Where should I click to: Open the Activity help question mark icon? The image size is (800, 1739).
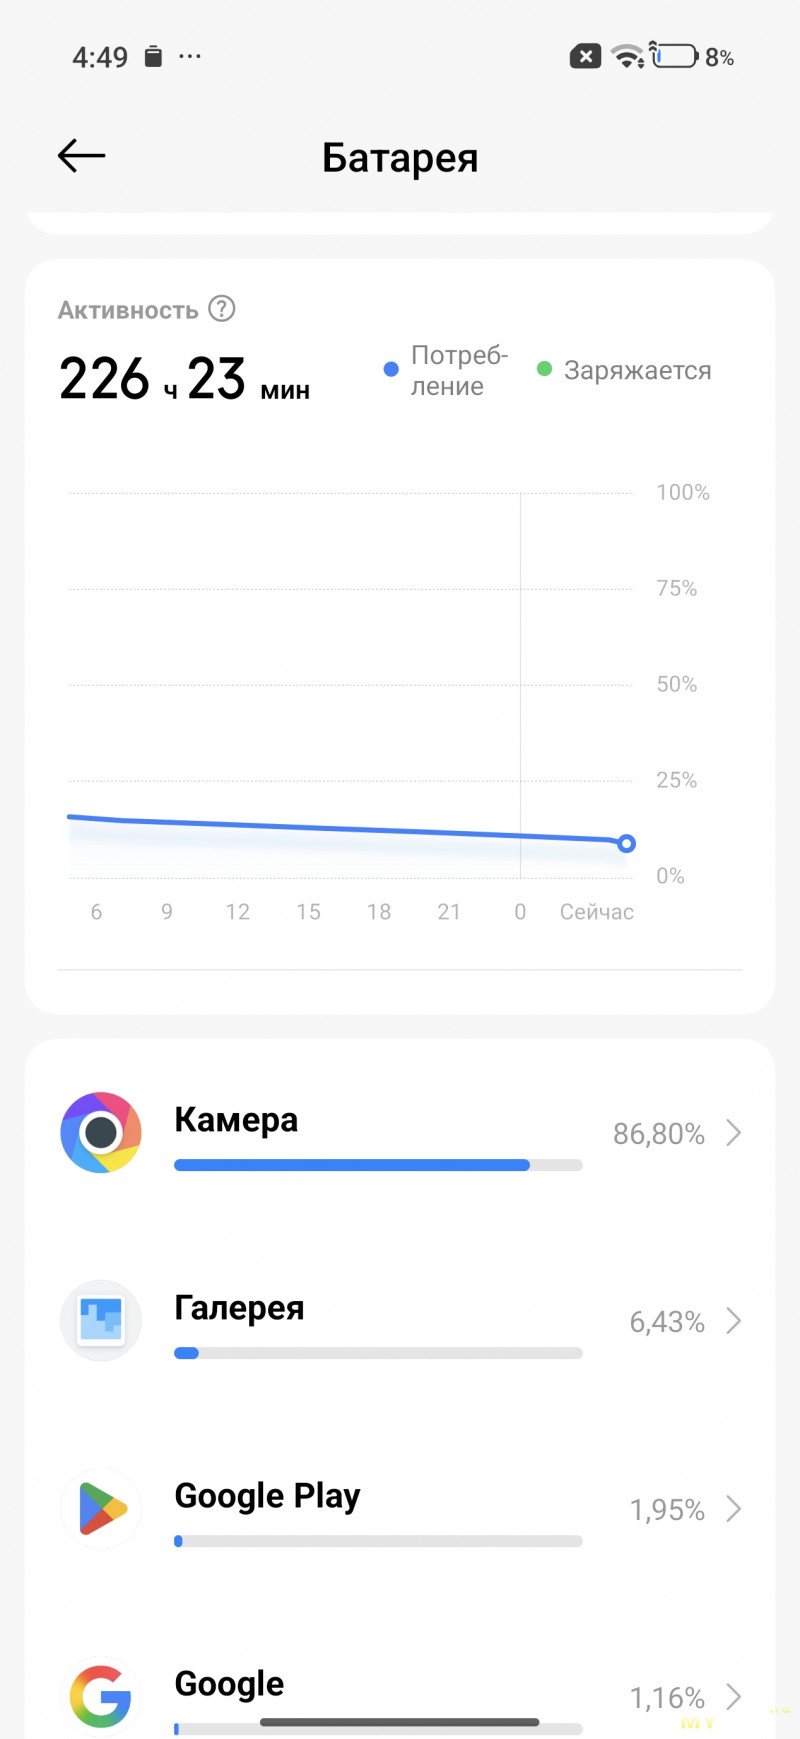coord(222,309)
